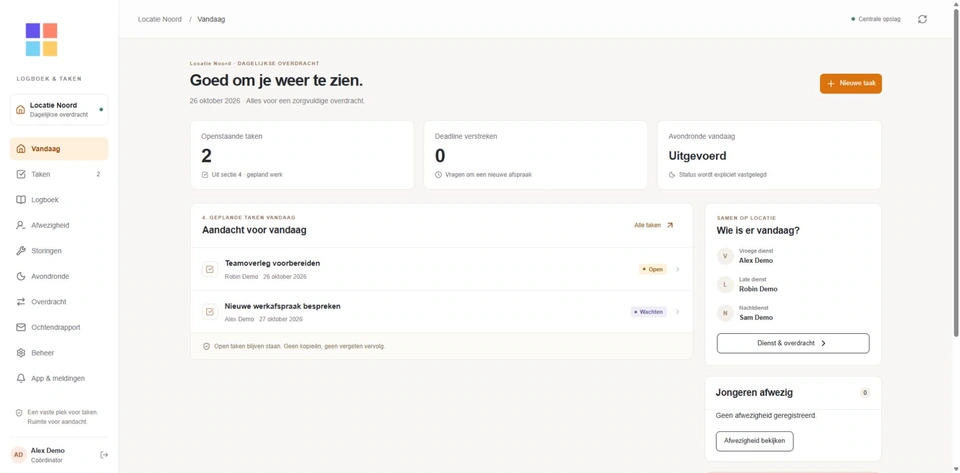Click the V avatar for Vroege dienst

click(x=725, y=256)
